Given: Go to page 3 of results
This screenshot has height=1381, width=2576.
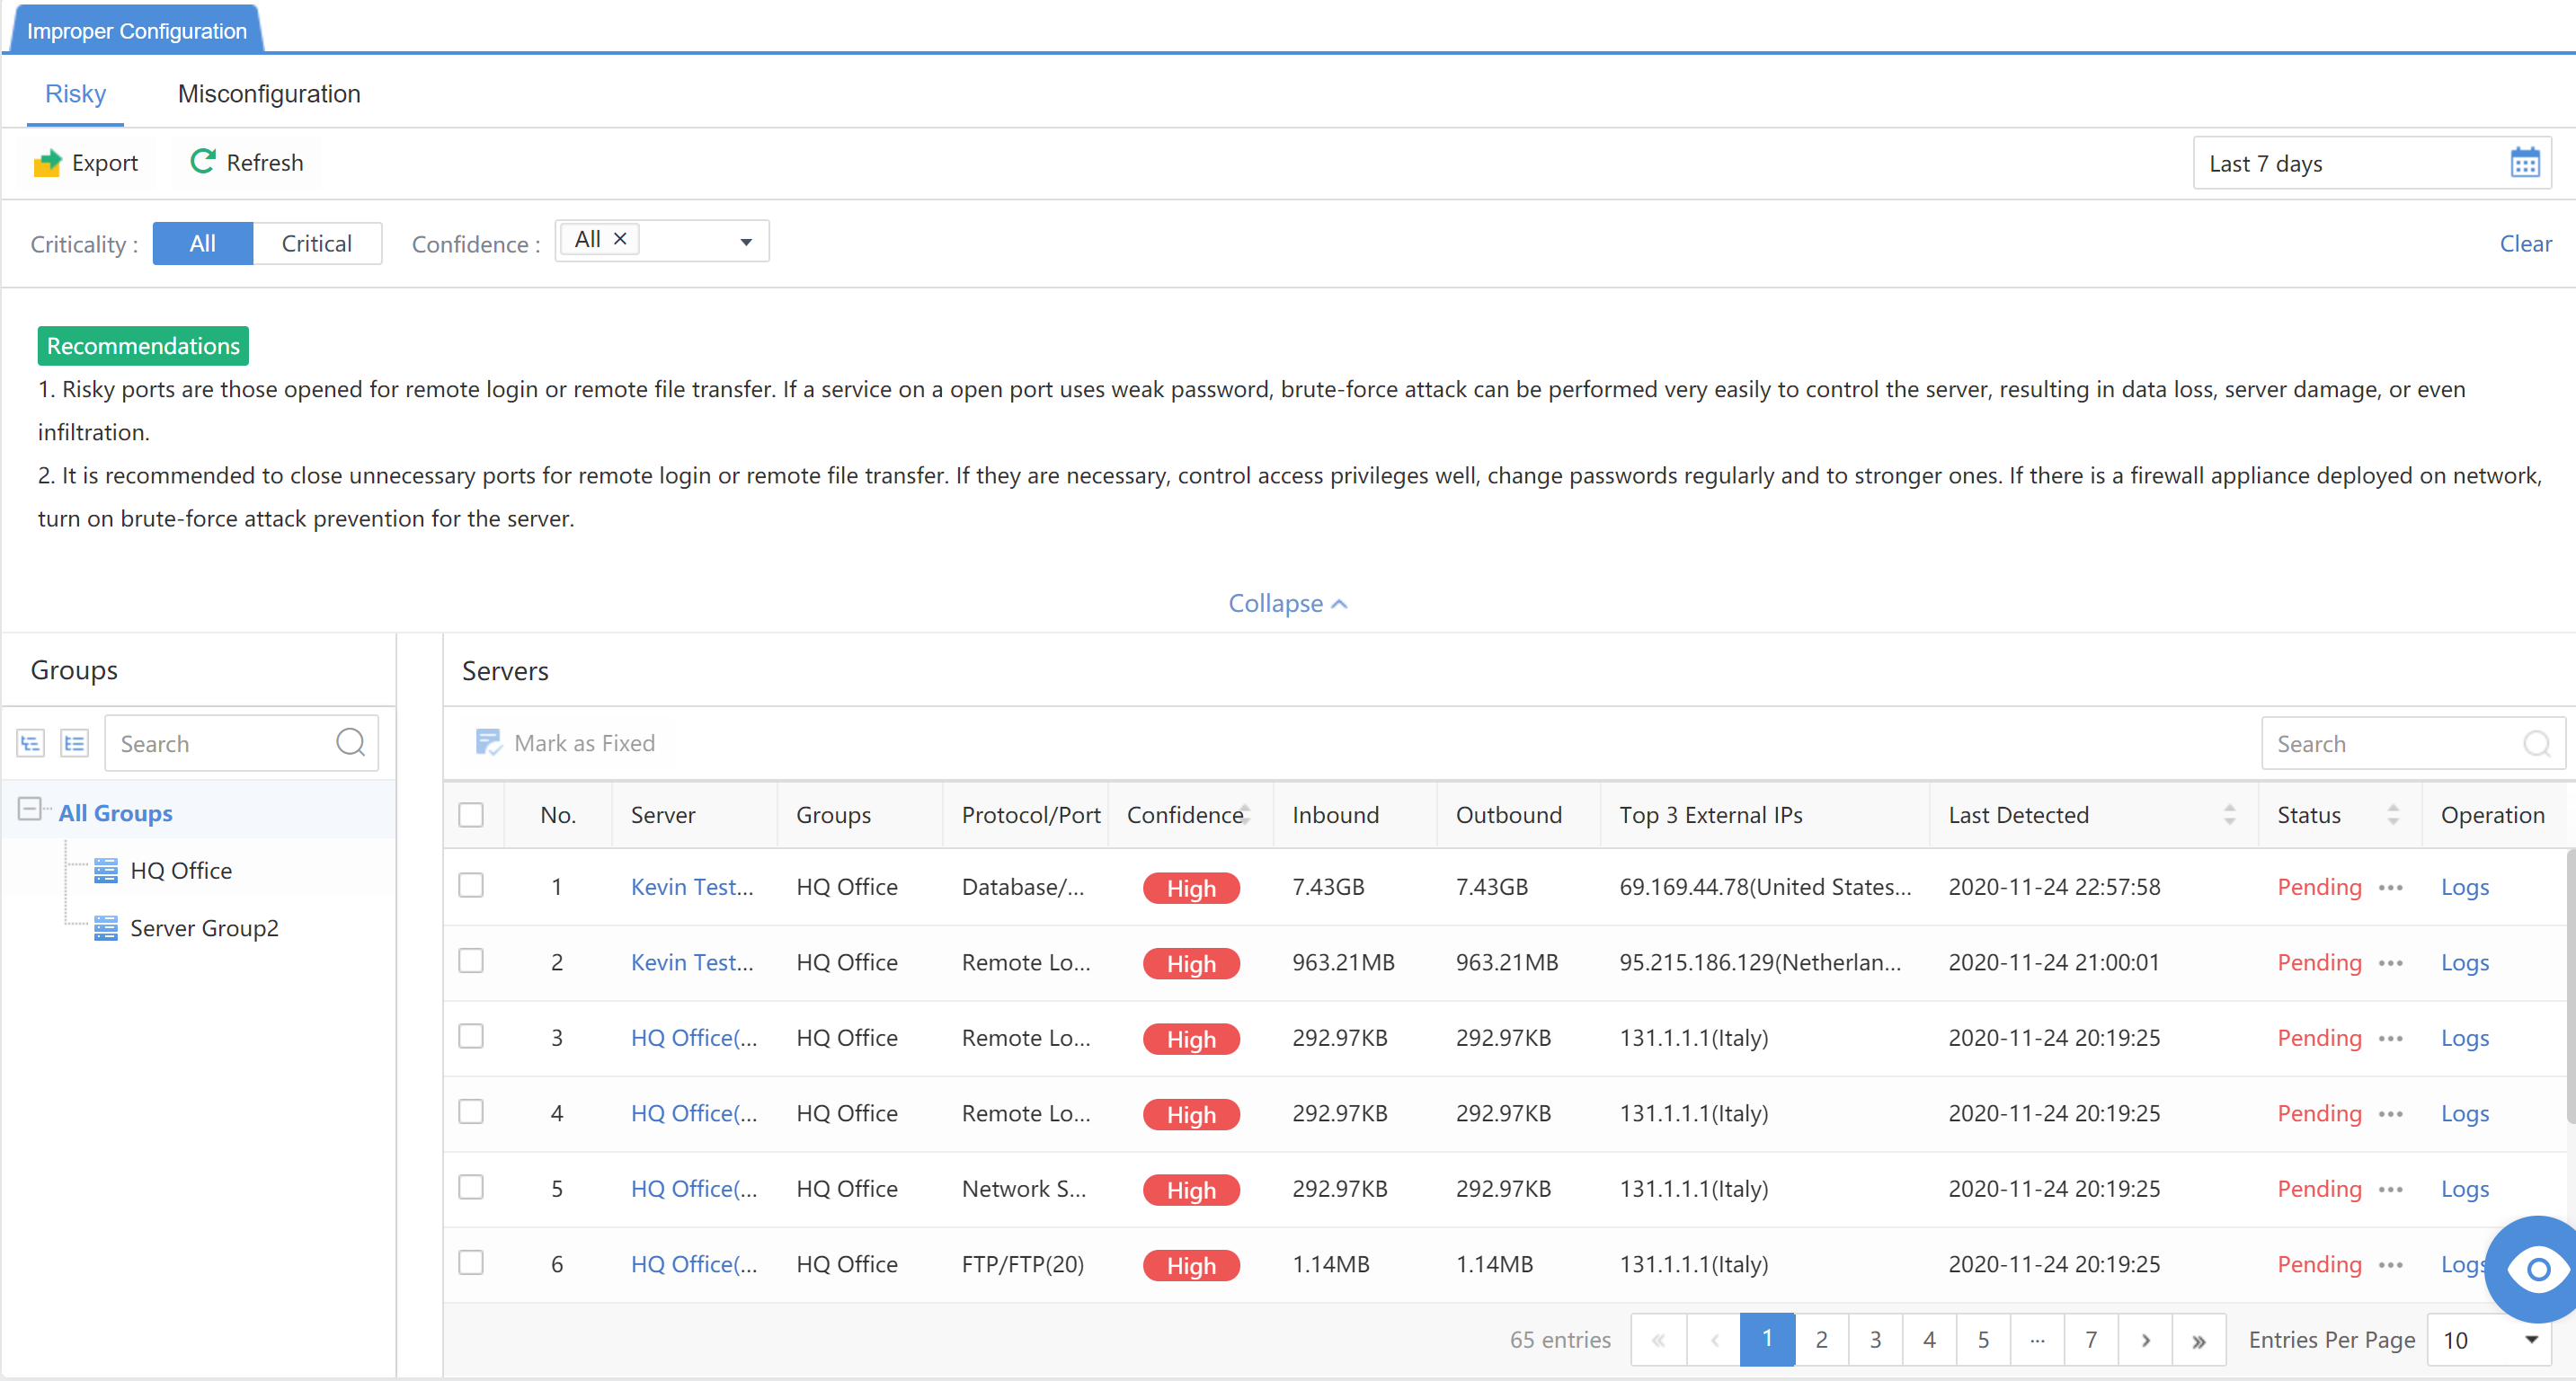Looking at the screenshot, I should click(x=1875, y=1340).
